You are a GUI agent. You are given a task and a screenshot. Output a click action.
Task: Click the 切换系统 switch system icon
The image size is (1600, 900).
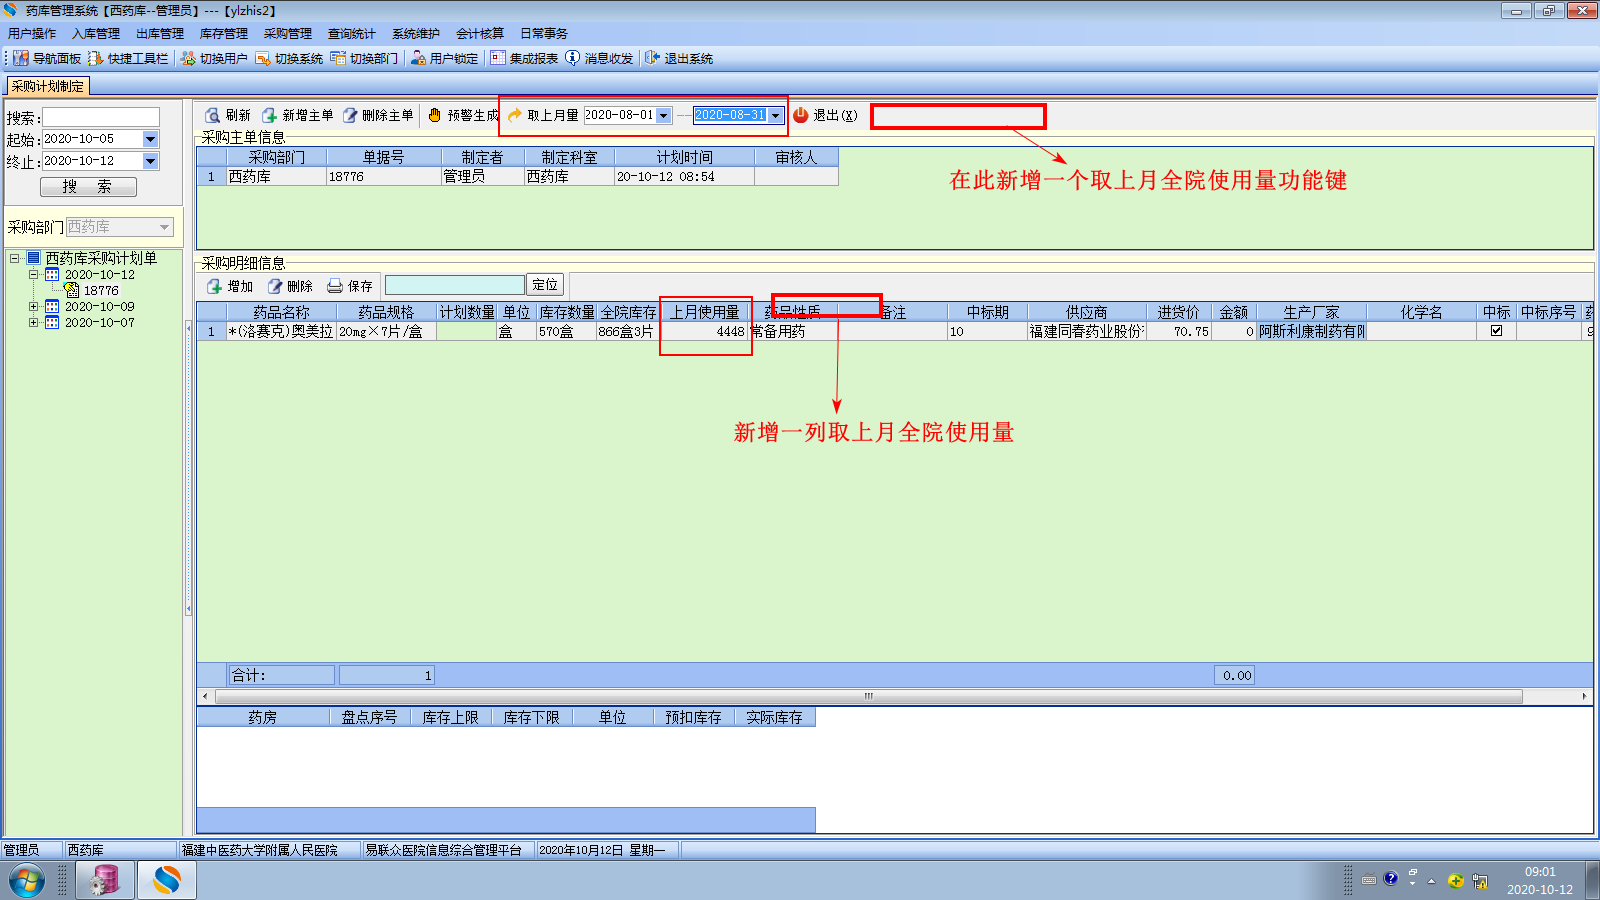coord(263,58)
